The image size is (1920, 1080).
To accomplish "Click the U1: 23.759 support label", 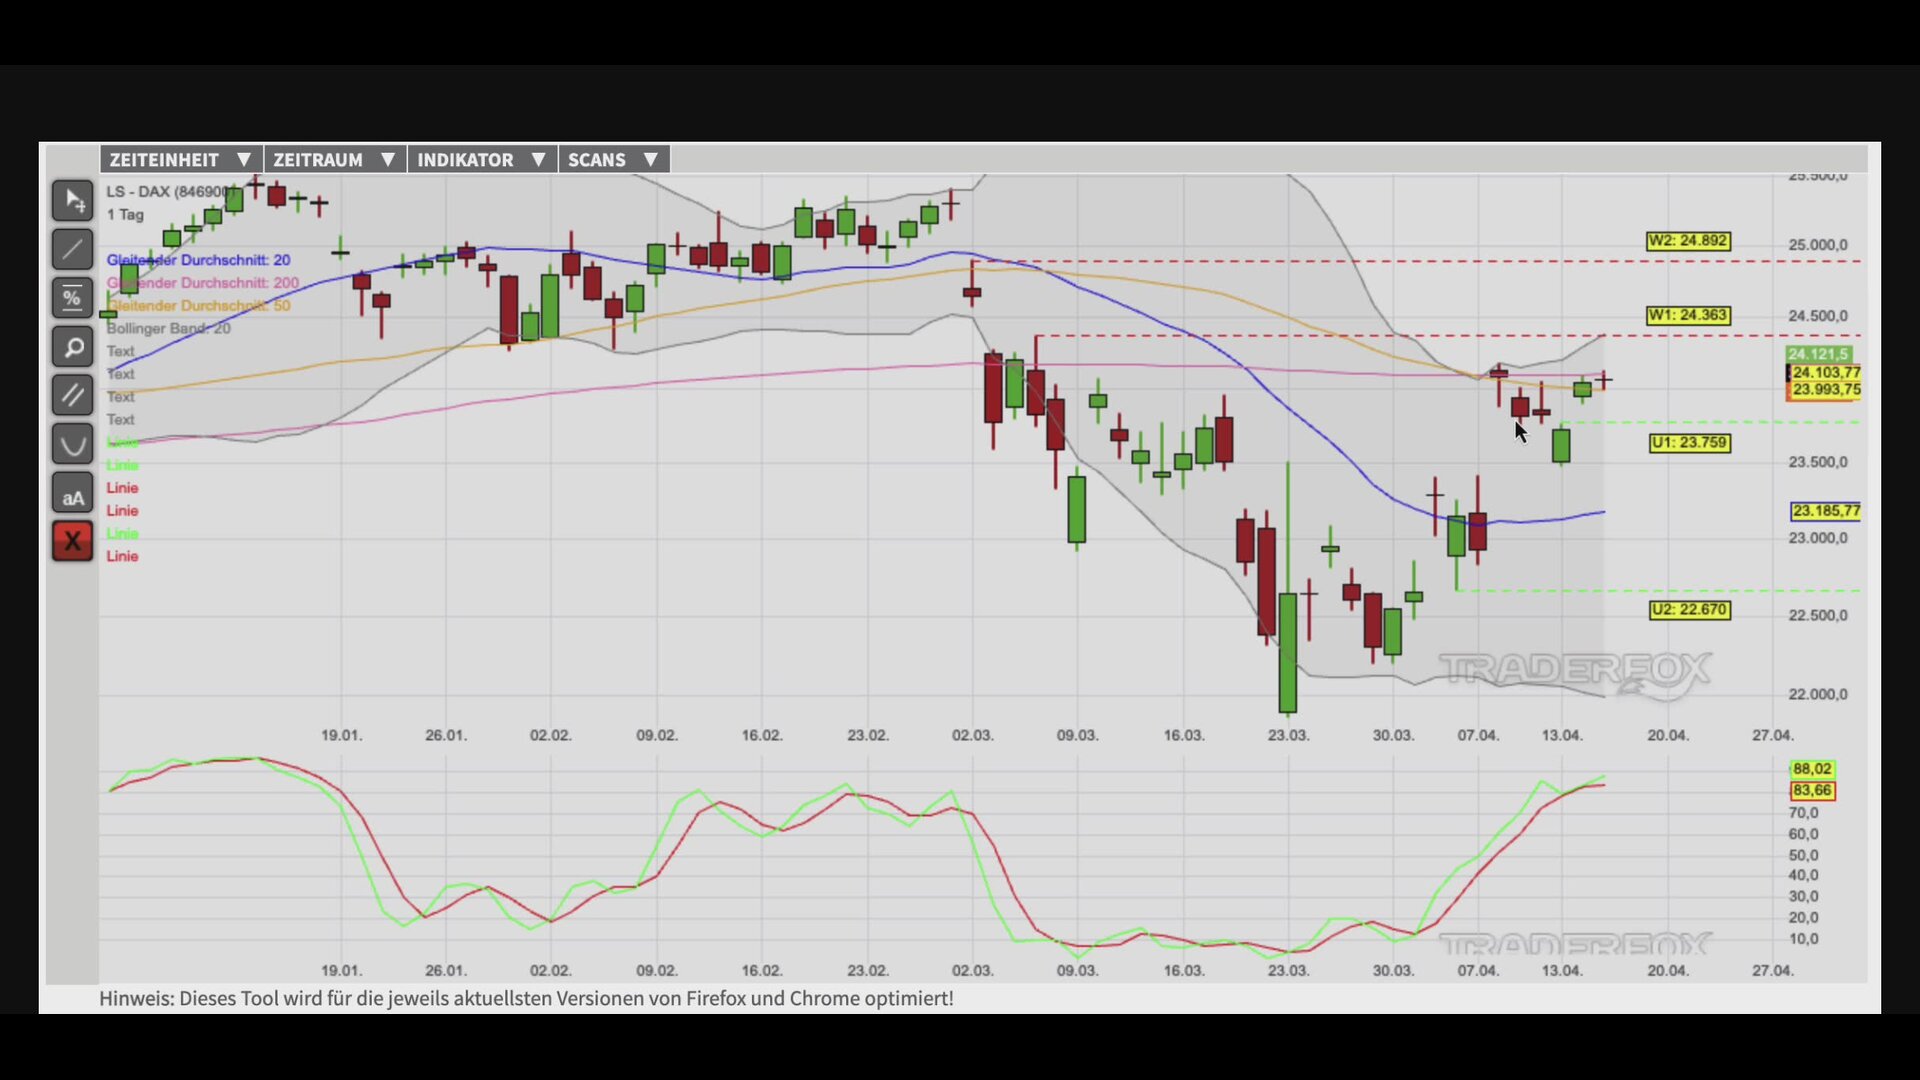I will 1689,443.
